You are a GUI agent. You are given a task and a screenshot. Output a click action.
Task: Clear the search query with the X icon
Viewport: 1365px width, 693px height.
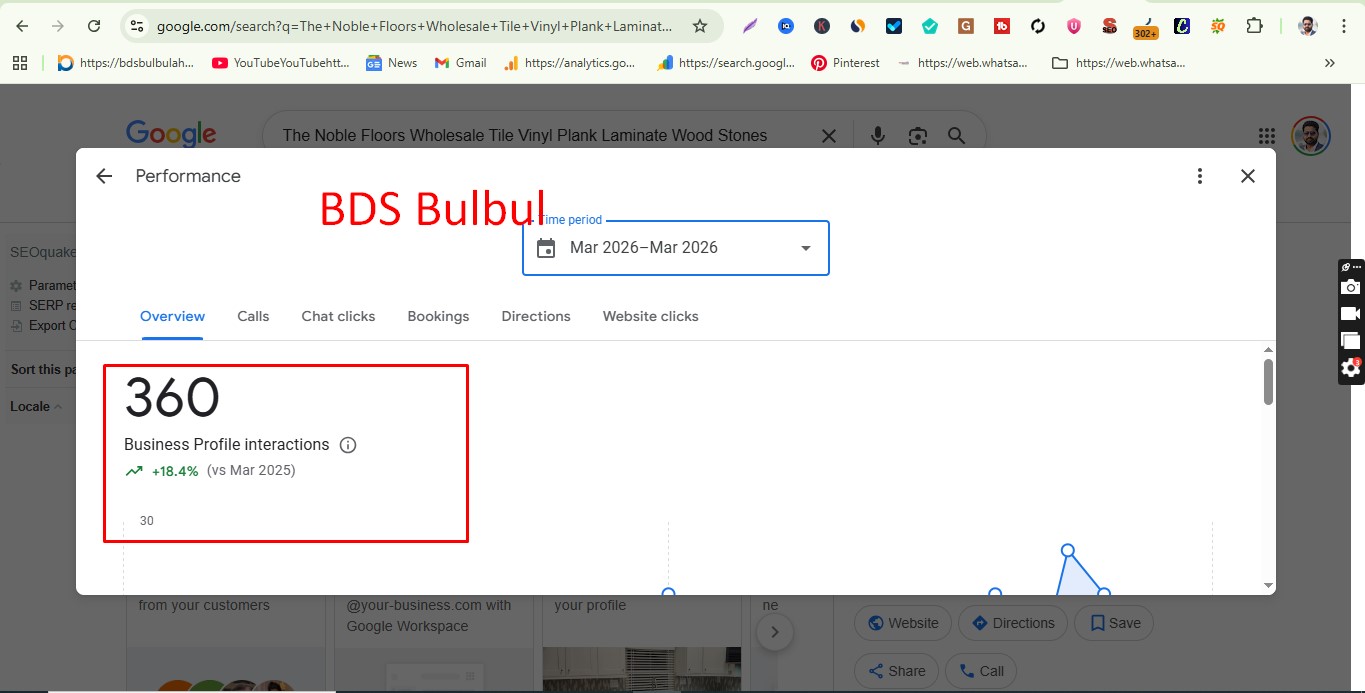click(828, 135)
